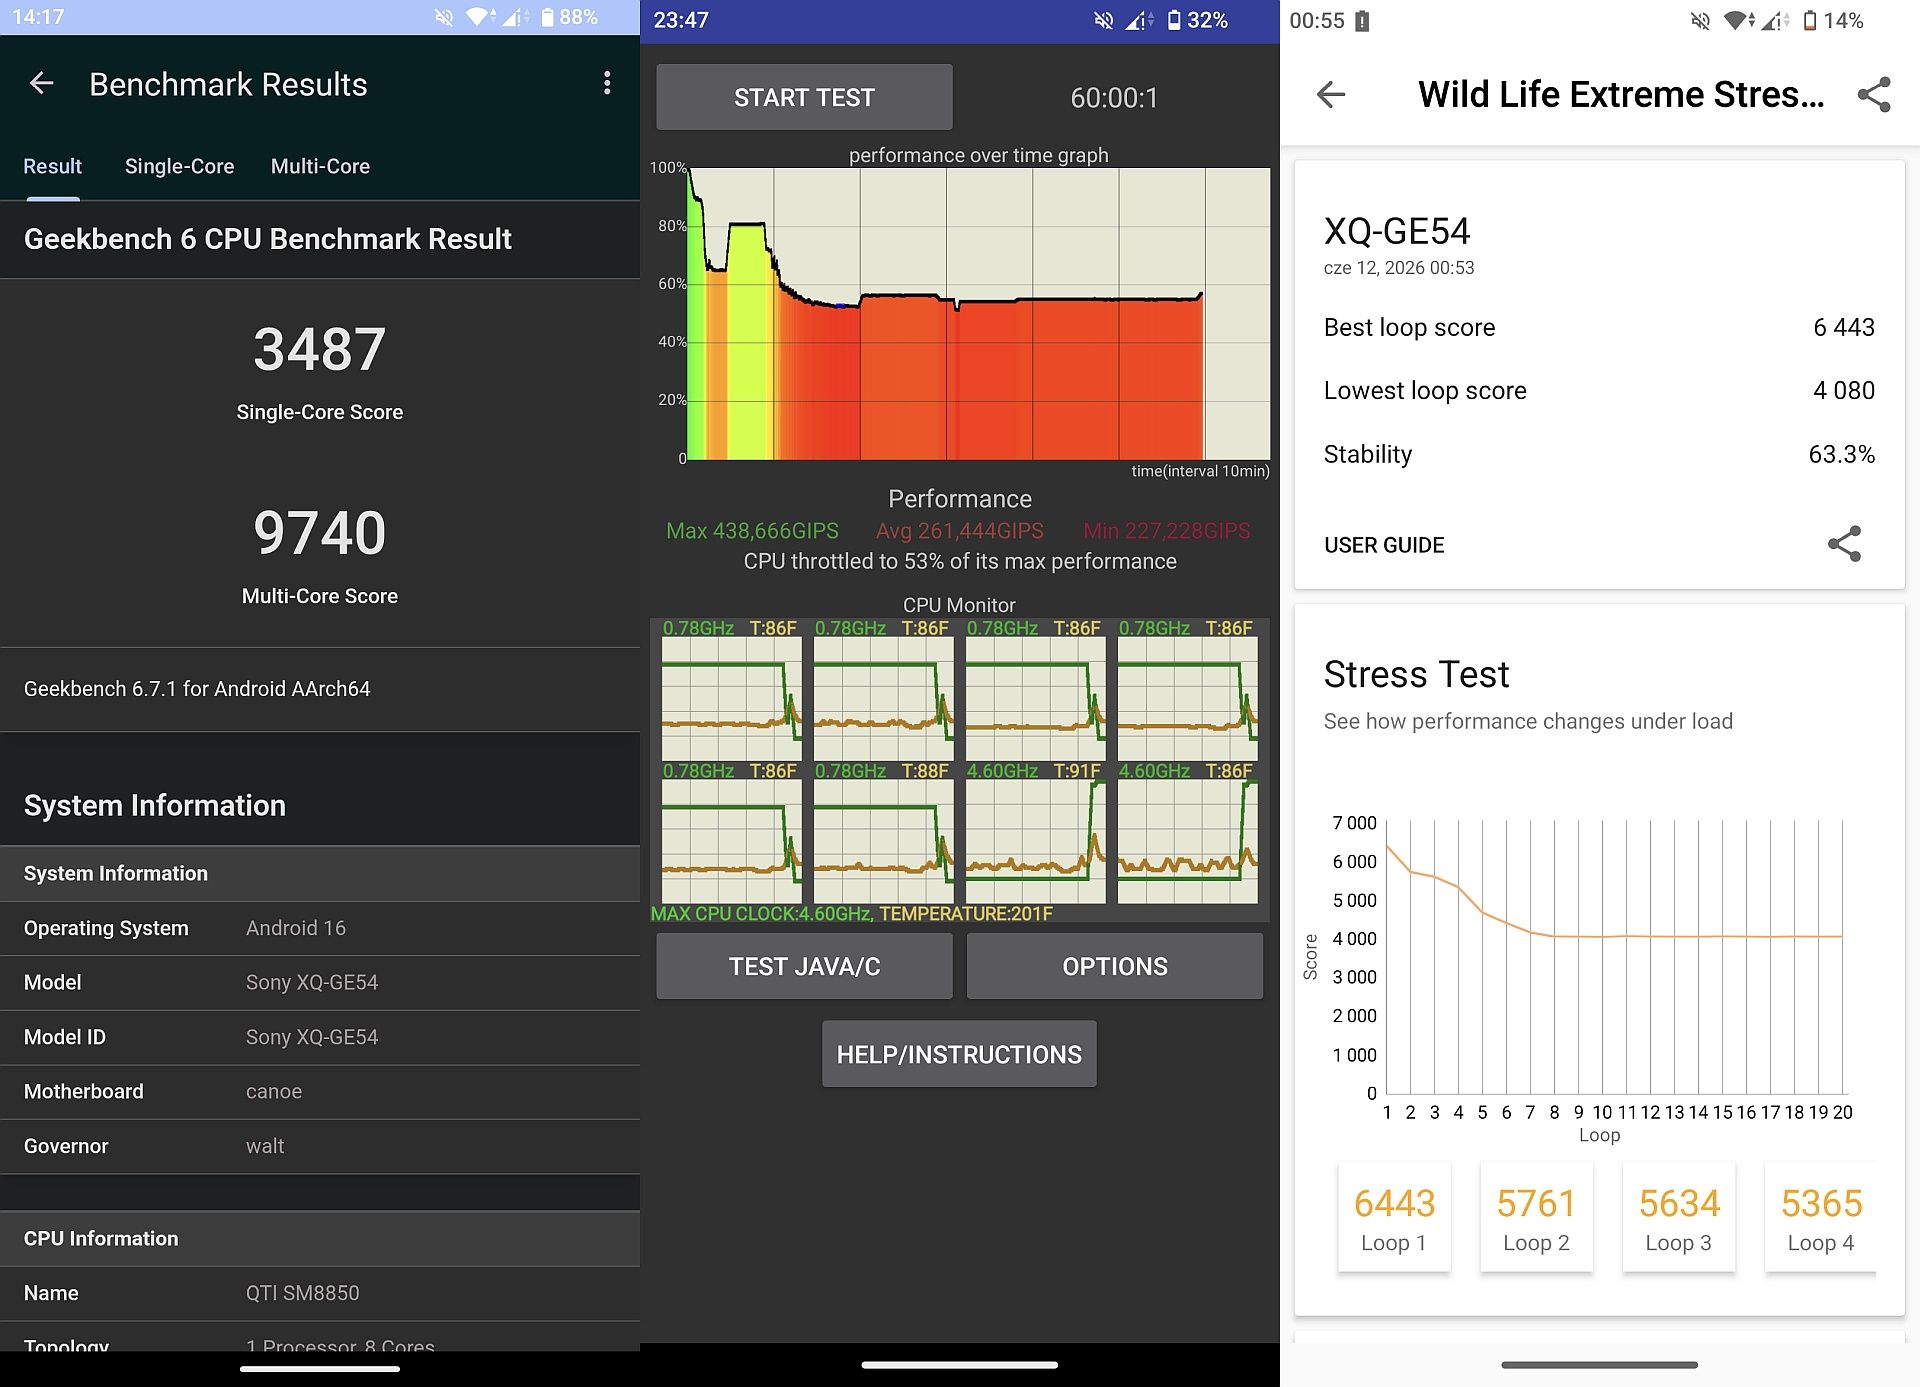
Task: Tap the CPU core graph labeled 4.60GHz T:91F
Action: click(x=1035, y=836)
